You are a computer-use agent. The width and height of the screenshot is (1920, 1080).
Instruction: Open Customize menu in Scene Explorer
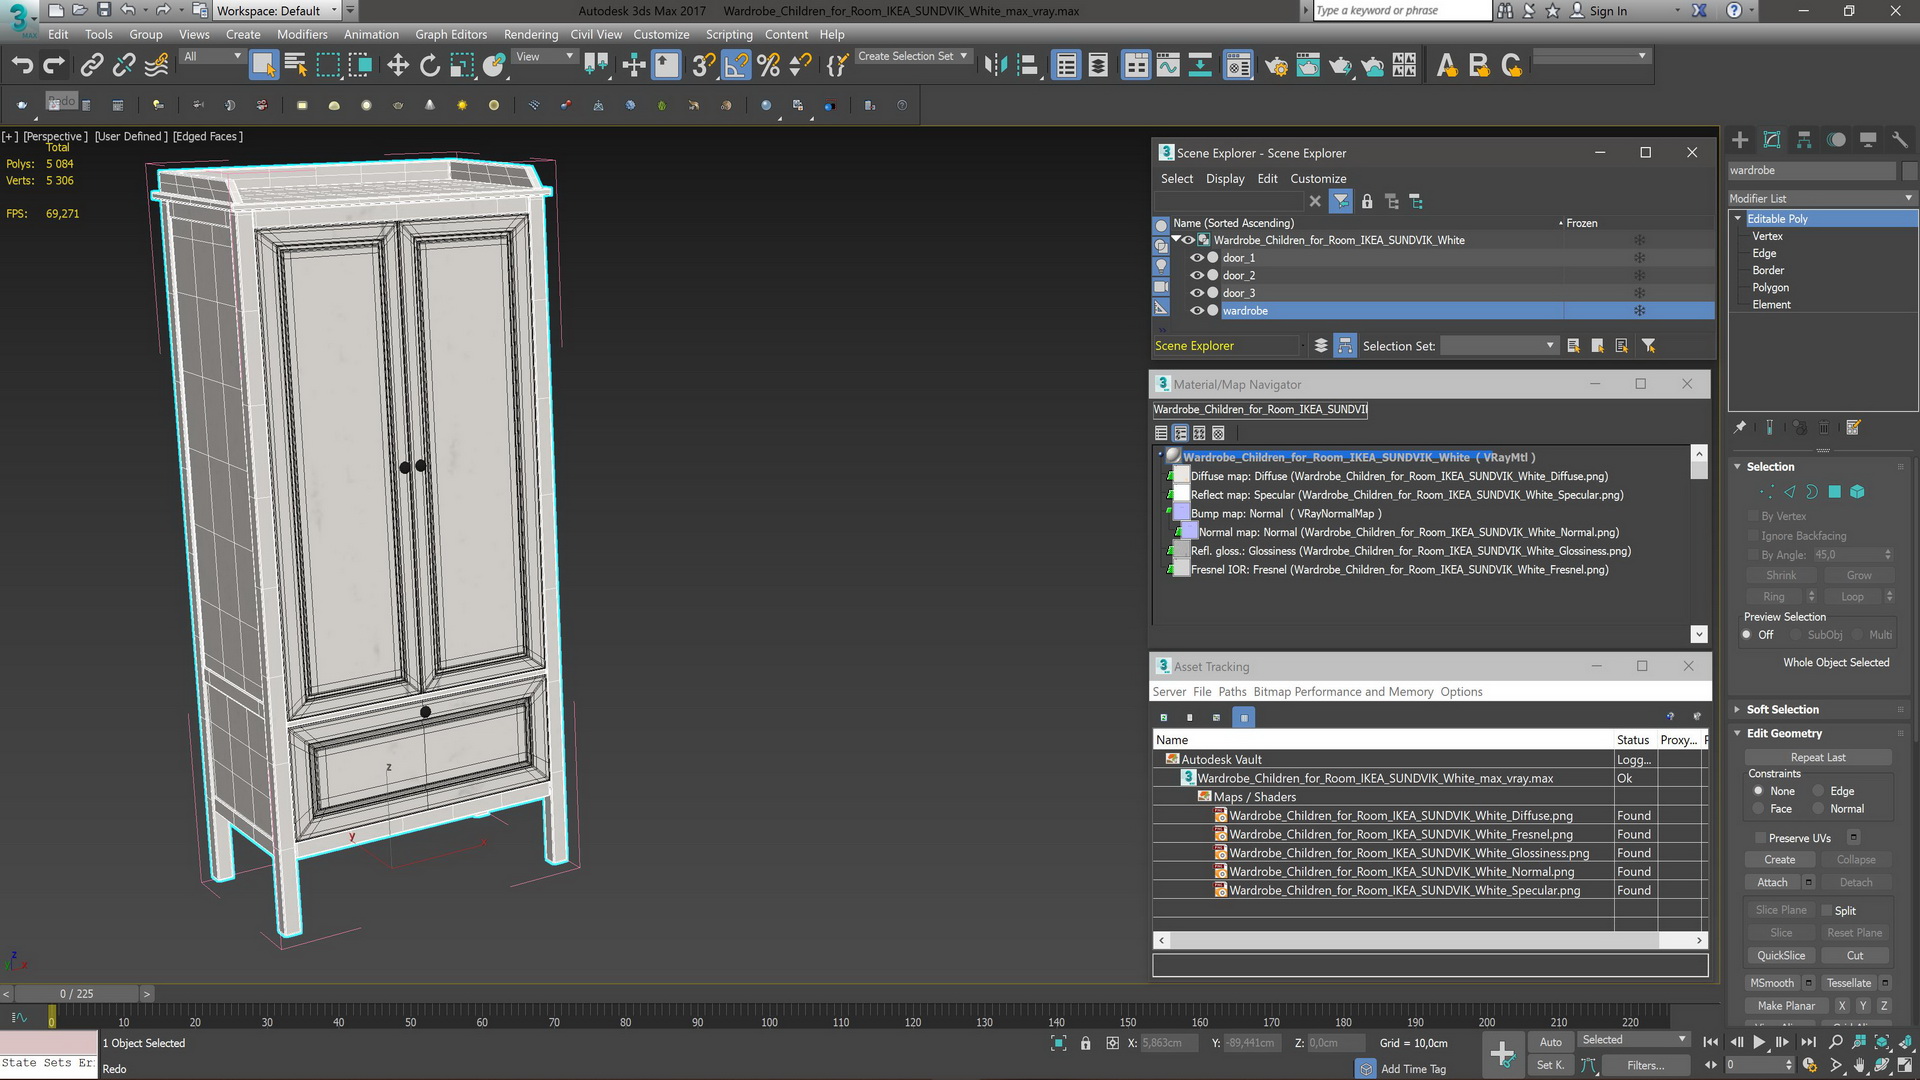click(1318, 179)
